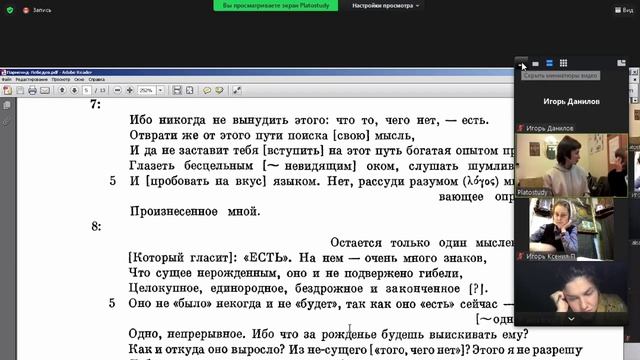Click the highlight text comment icon
The height and width of the screenshot is (360, 640).
click(220, 90)
